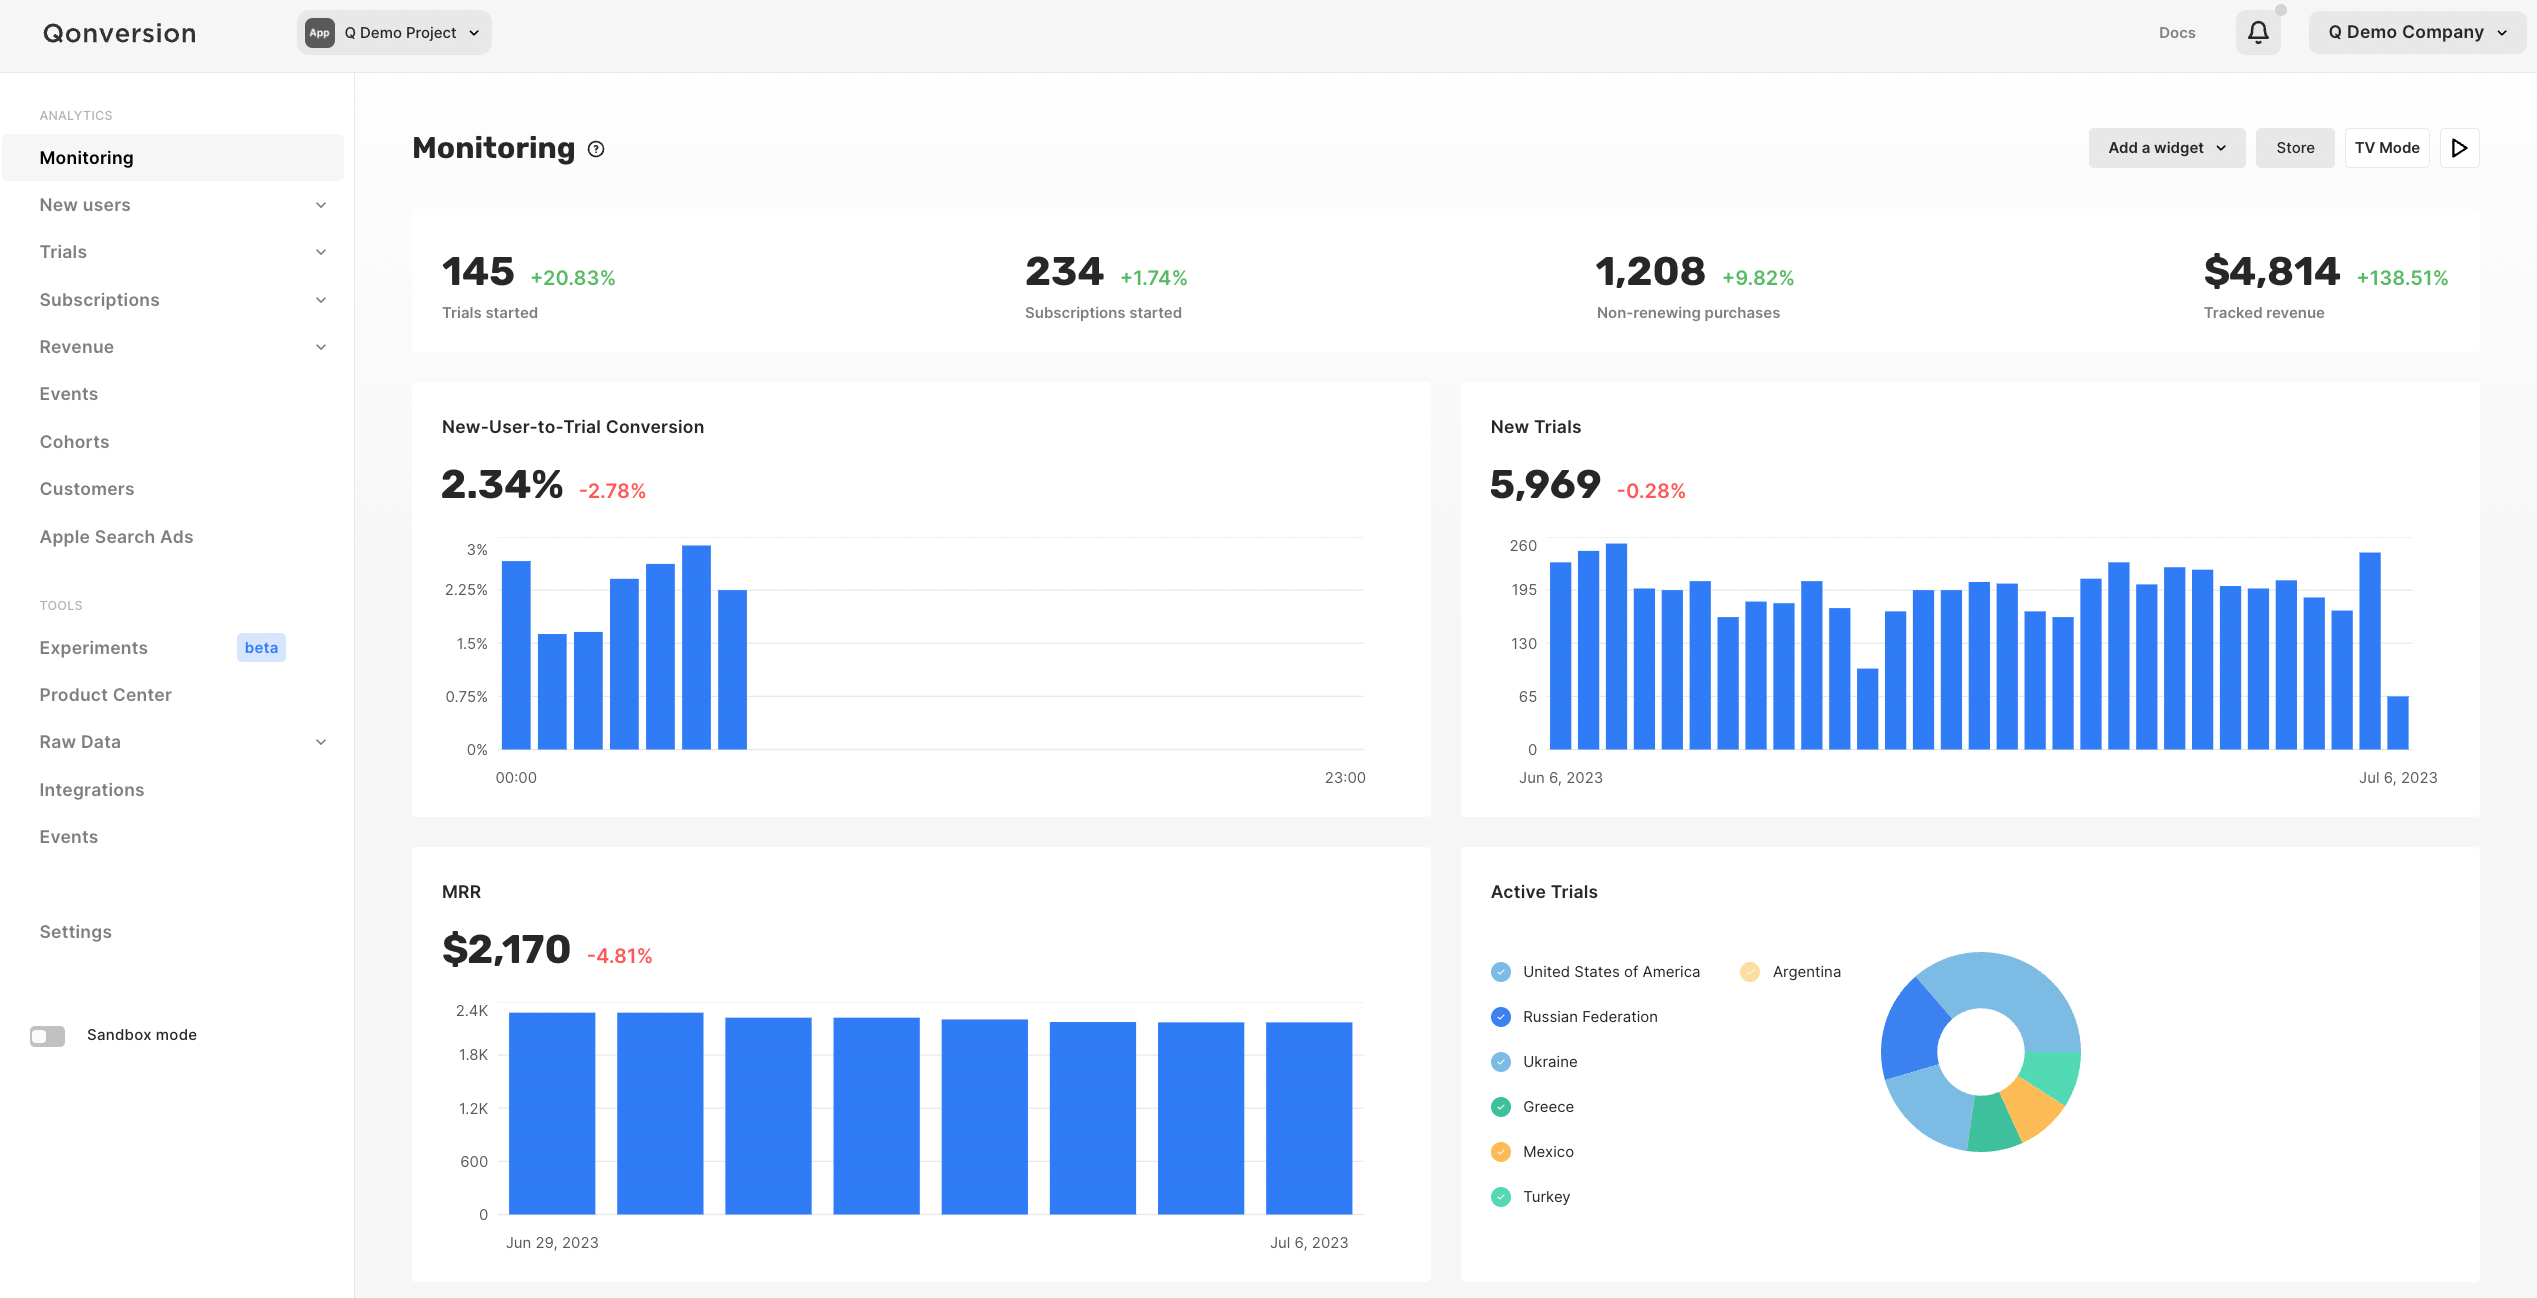Go to Cohorts in the sidebar
Viewport: 2537px width, 1298px height.
pyautogui.click(x=74, y=442)
